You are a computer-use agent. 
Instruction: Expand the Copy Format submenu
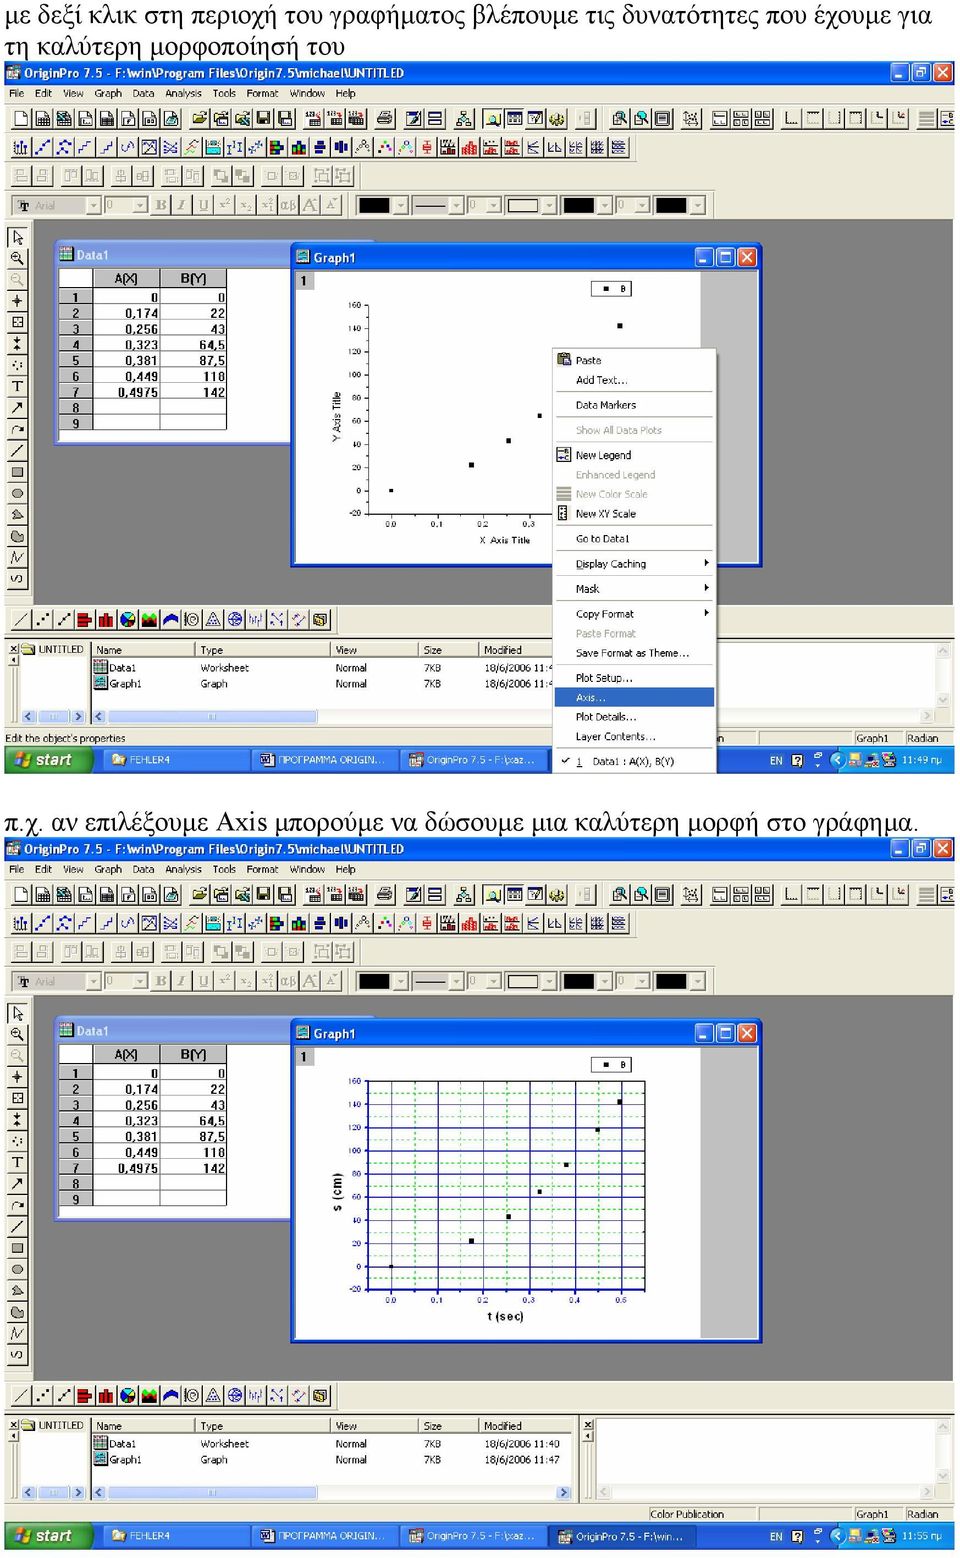click(635, 614)
